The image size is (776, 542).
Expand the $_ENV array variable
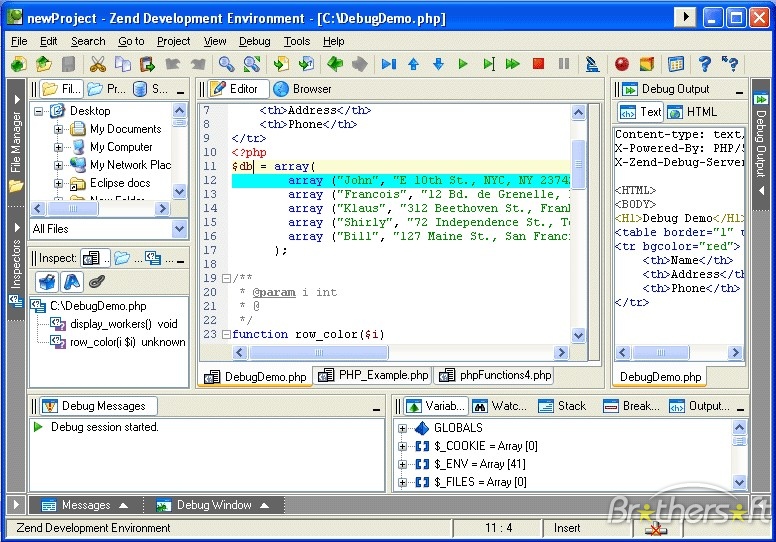(x=402, y=464)
